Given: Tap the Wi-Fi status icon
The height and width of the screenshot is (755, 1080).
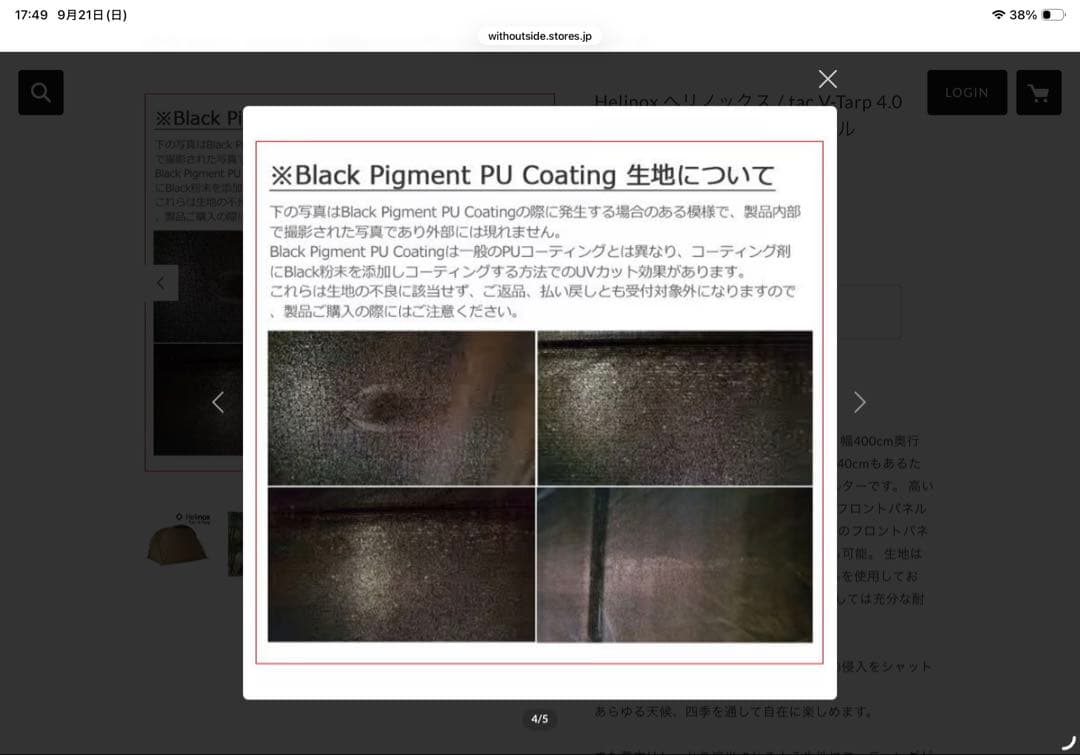Looking at the screenshot, I should (997, 15).
